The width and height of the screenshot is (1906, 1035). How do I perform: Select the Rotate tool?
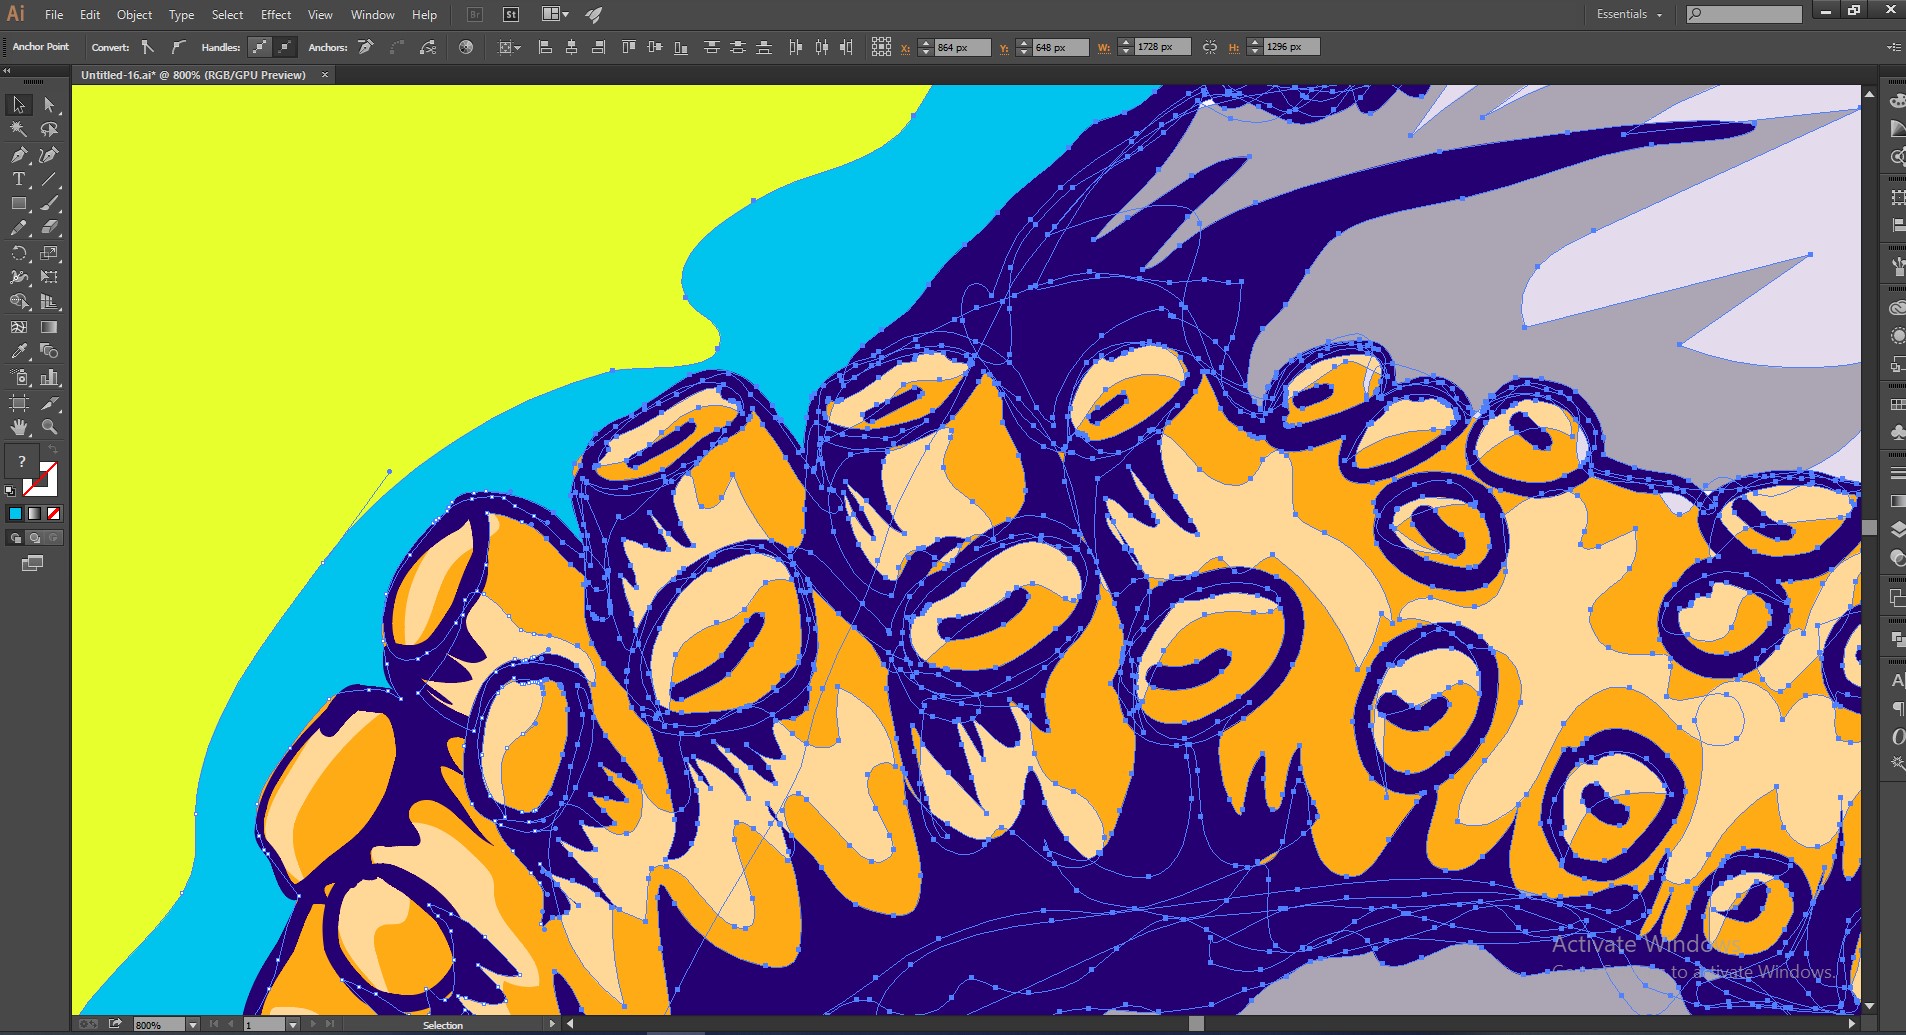pyautogui.click(x=19, y=253)
